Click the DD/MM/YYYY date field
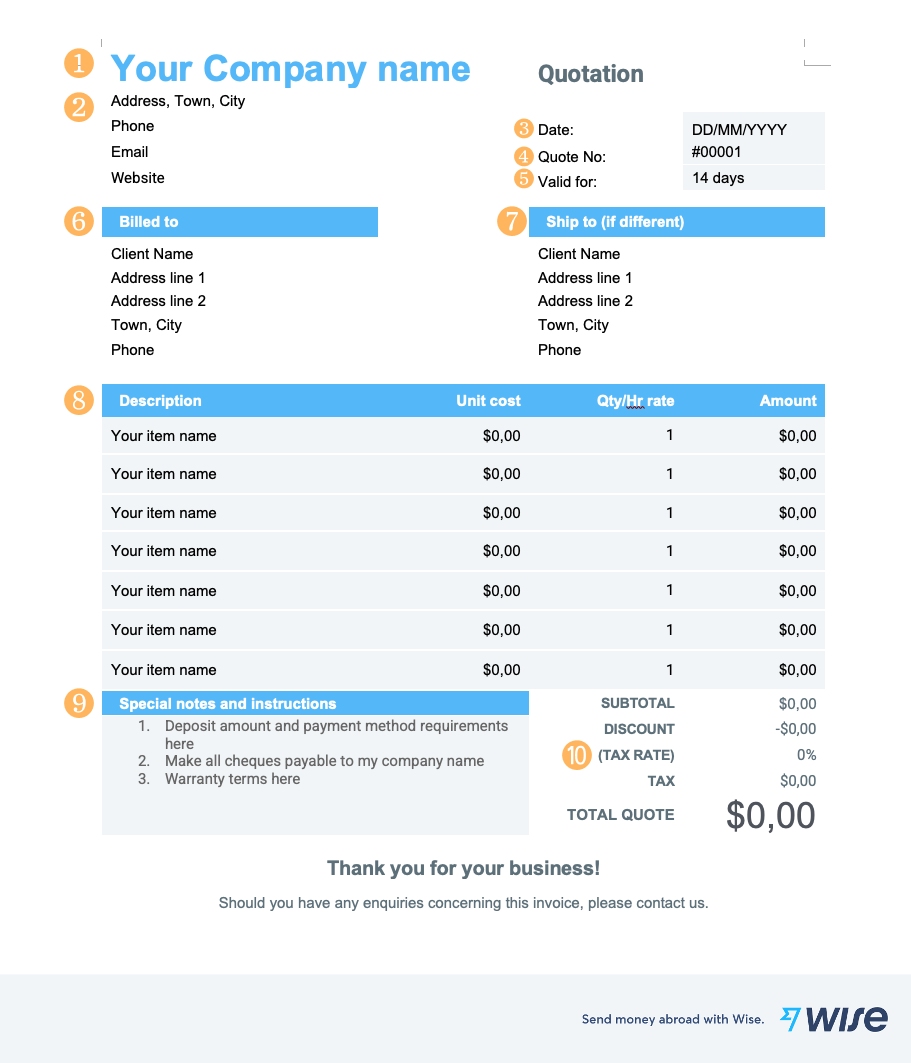This screenshot has height=1063, width=911. coord(739,130)
